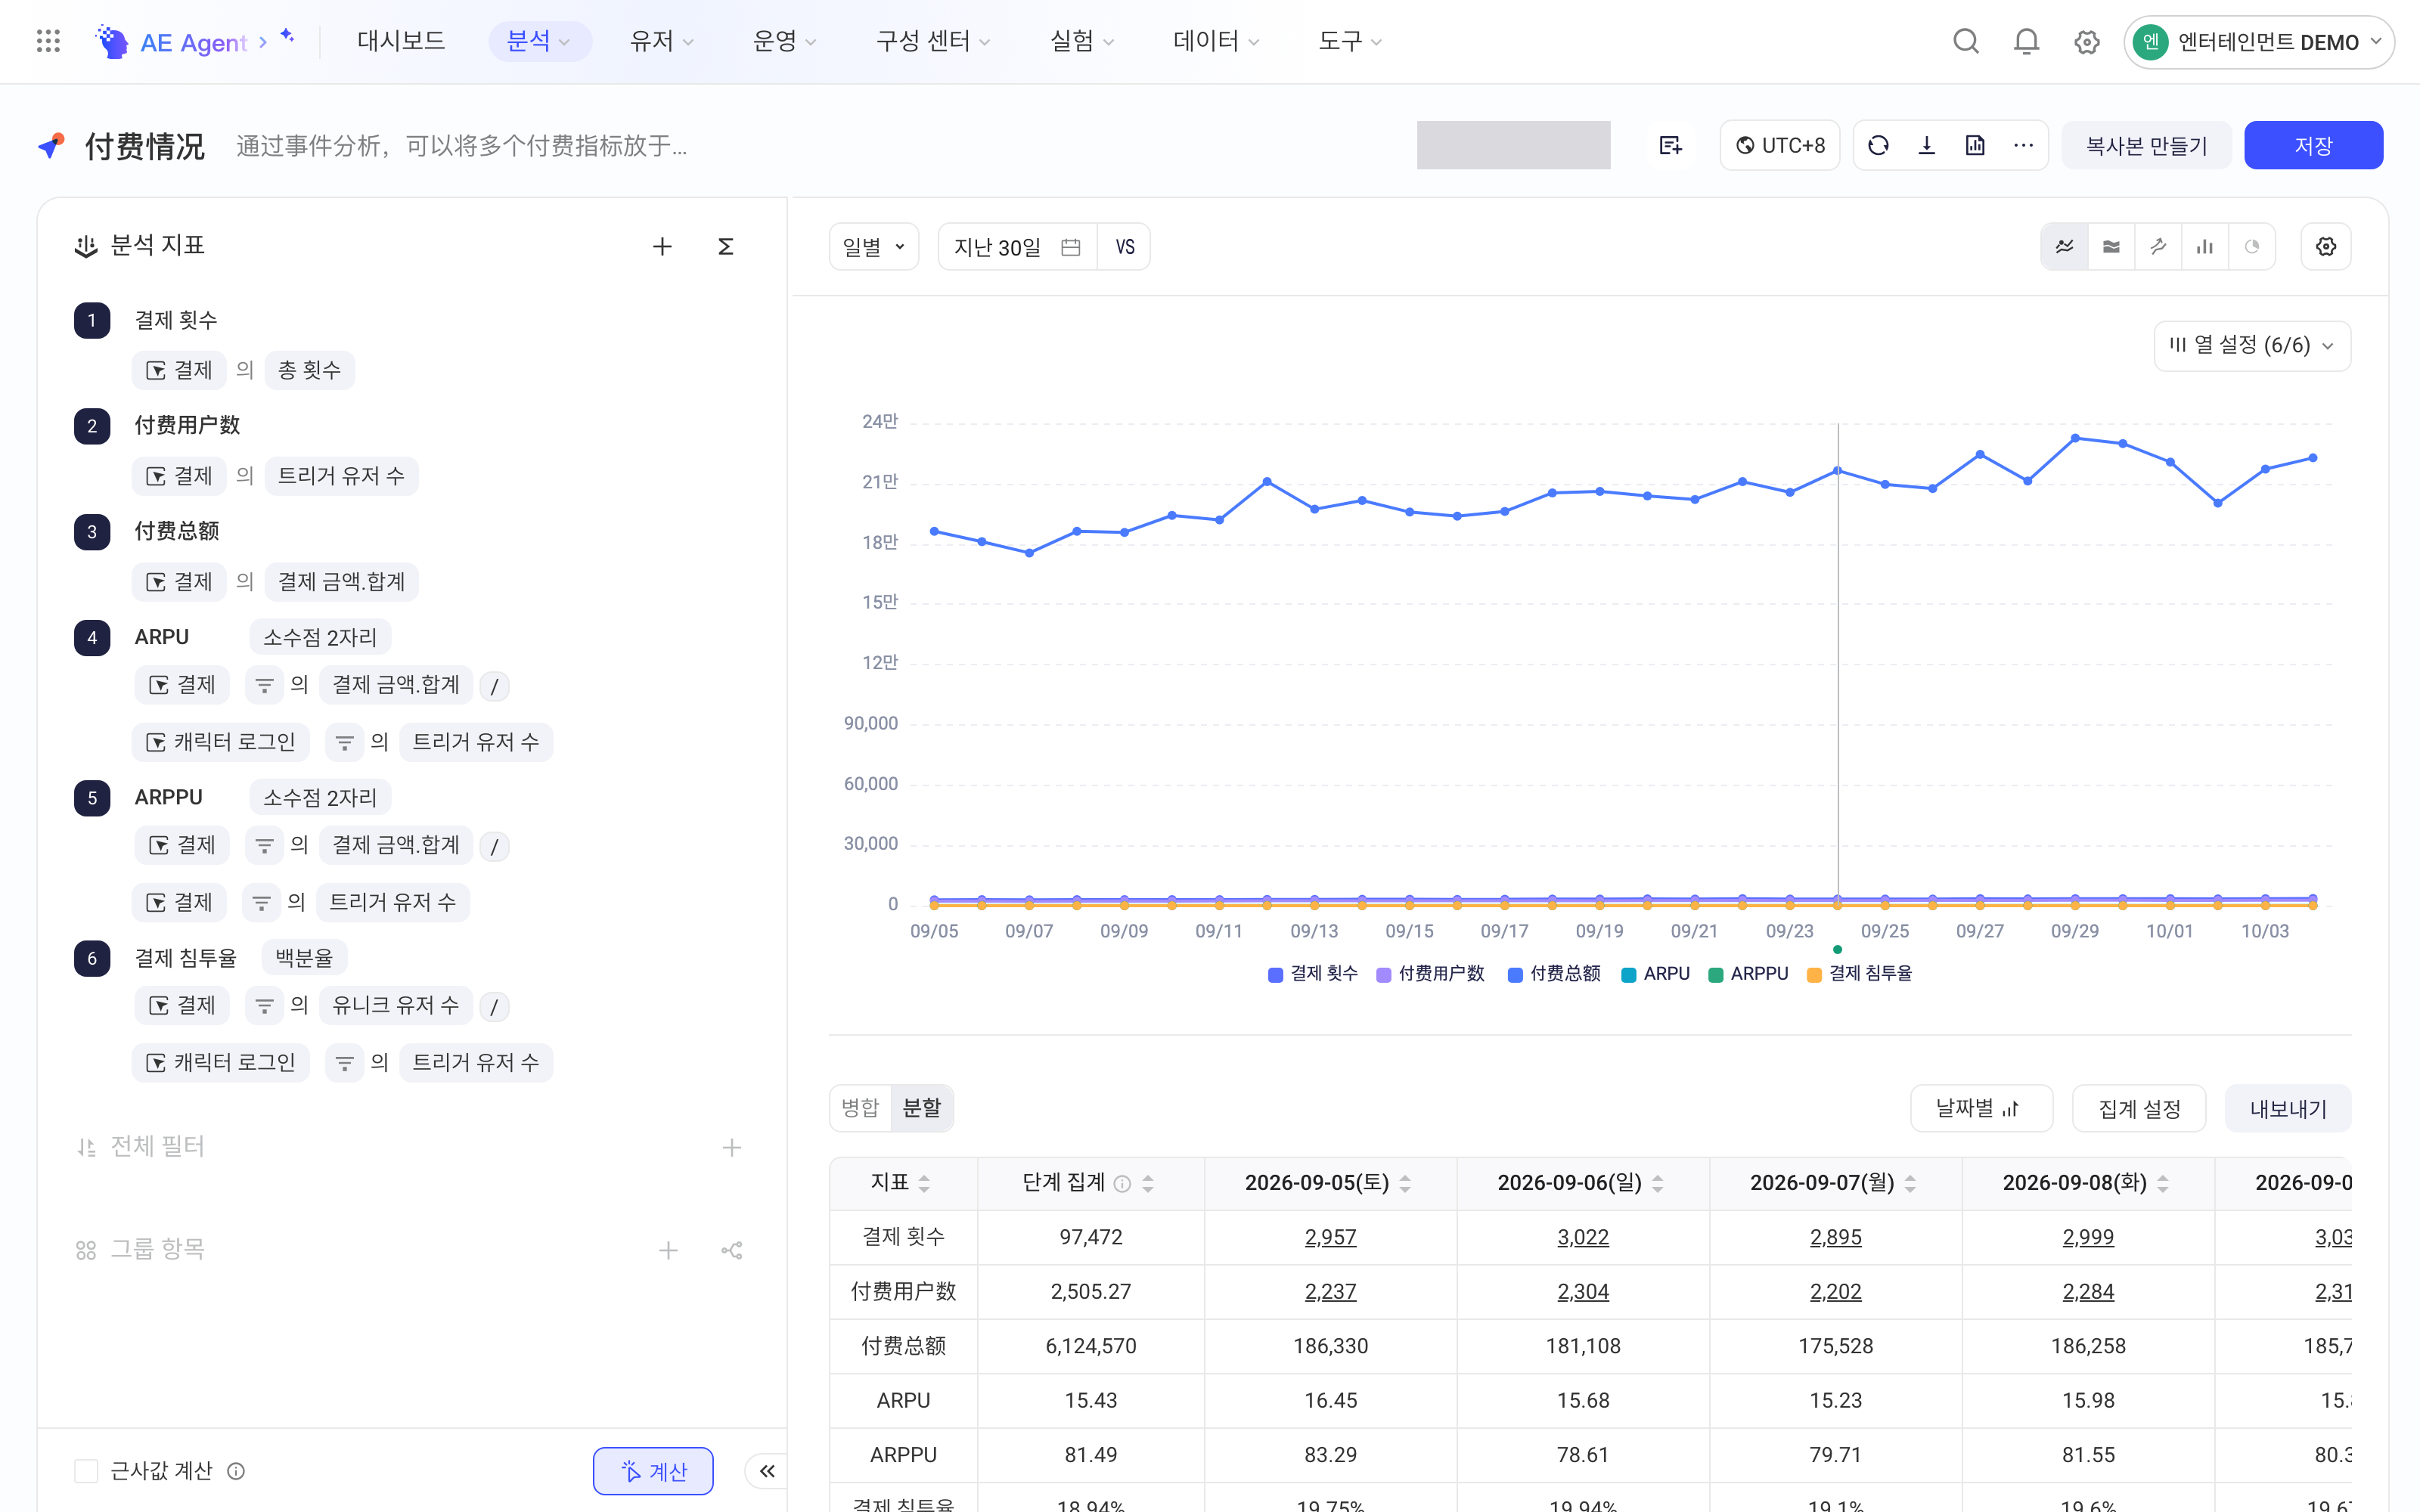The image size is (2420, 1512).
Task: Add a global filter with plus icon
Action: click(732, 1147)
